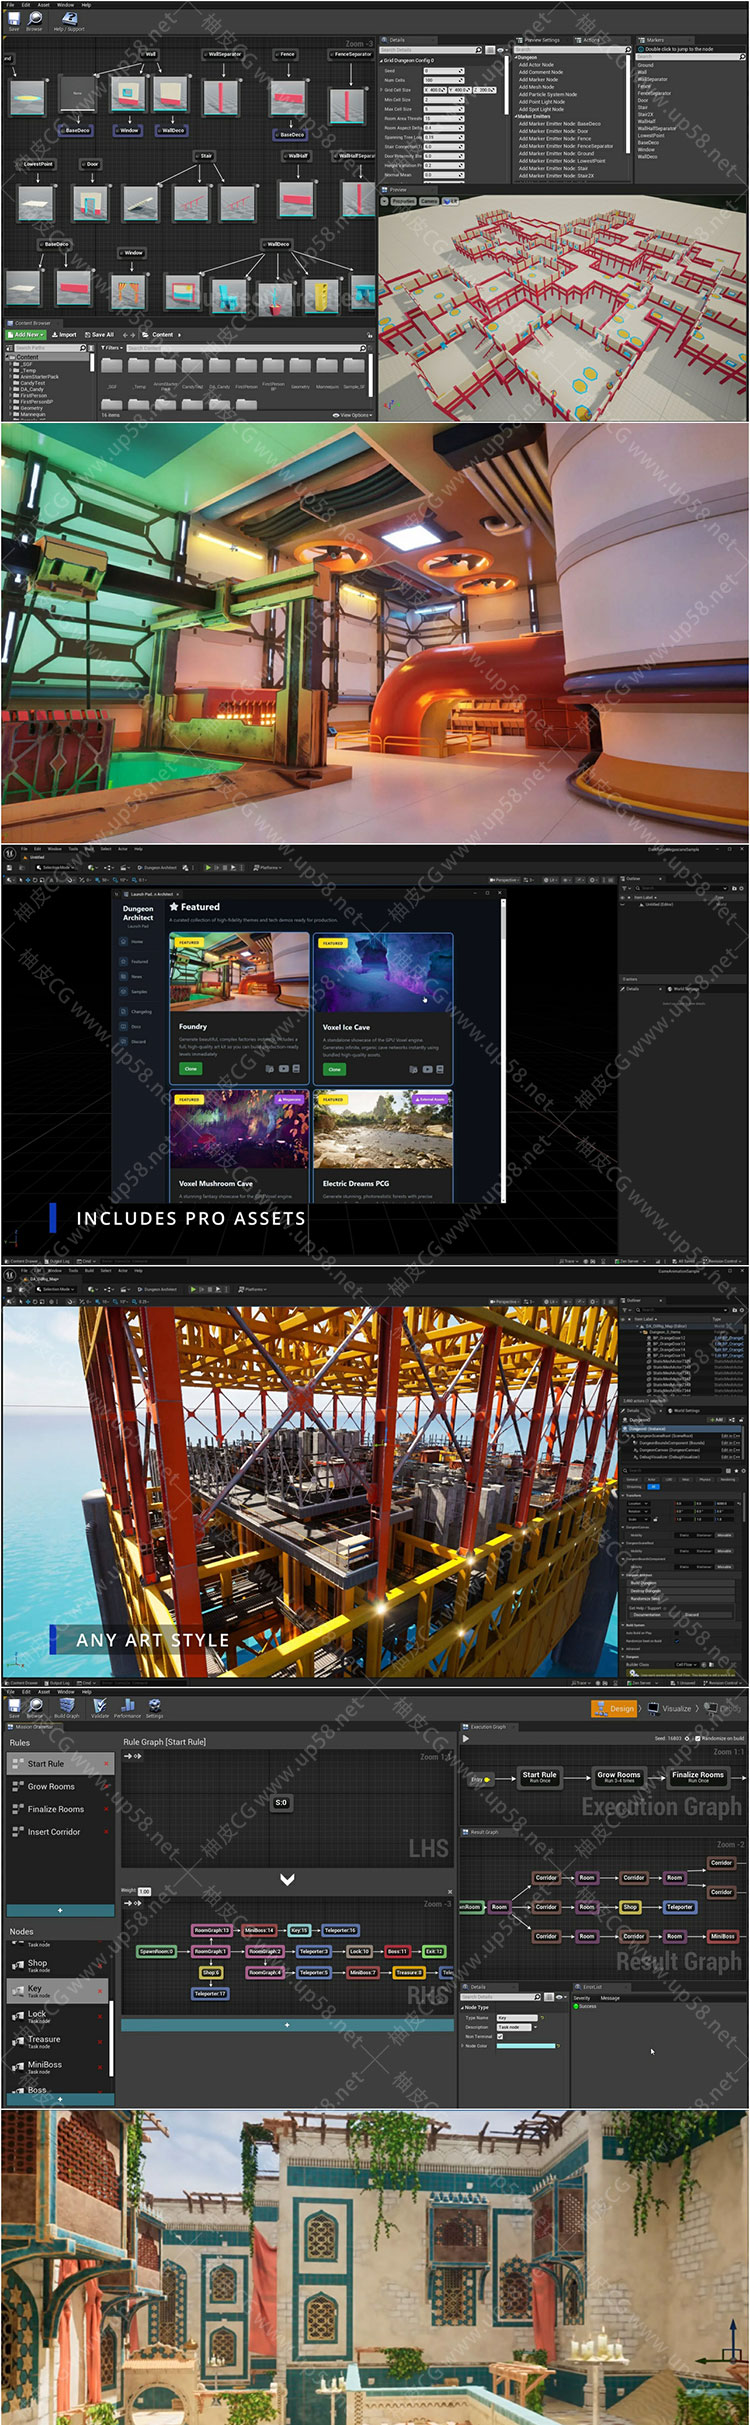Select the Fence node in theme graph
This screenshot has height=2425, width=750.
pos(287,54)
